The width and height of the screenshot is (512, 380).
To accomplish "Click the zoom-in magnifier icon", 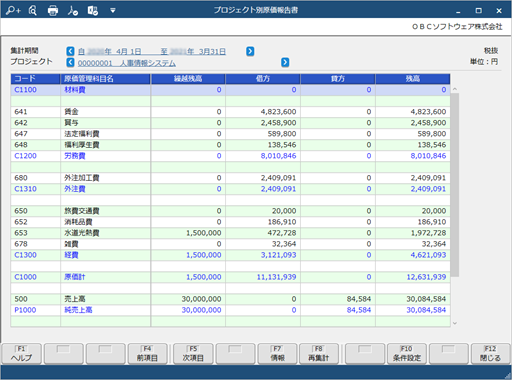I will tap(13, 10).
